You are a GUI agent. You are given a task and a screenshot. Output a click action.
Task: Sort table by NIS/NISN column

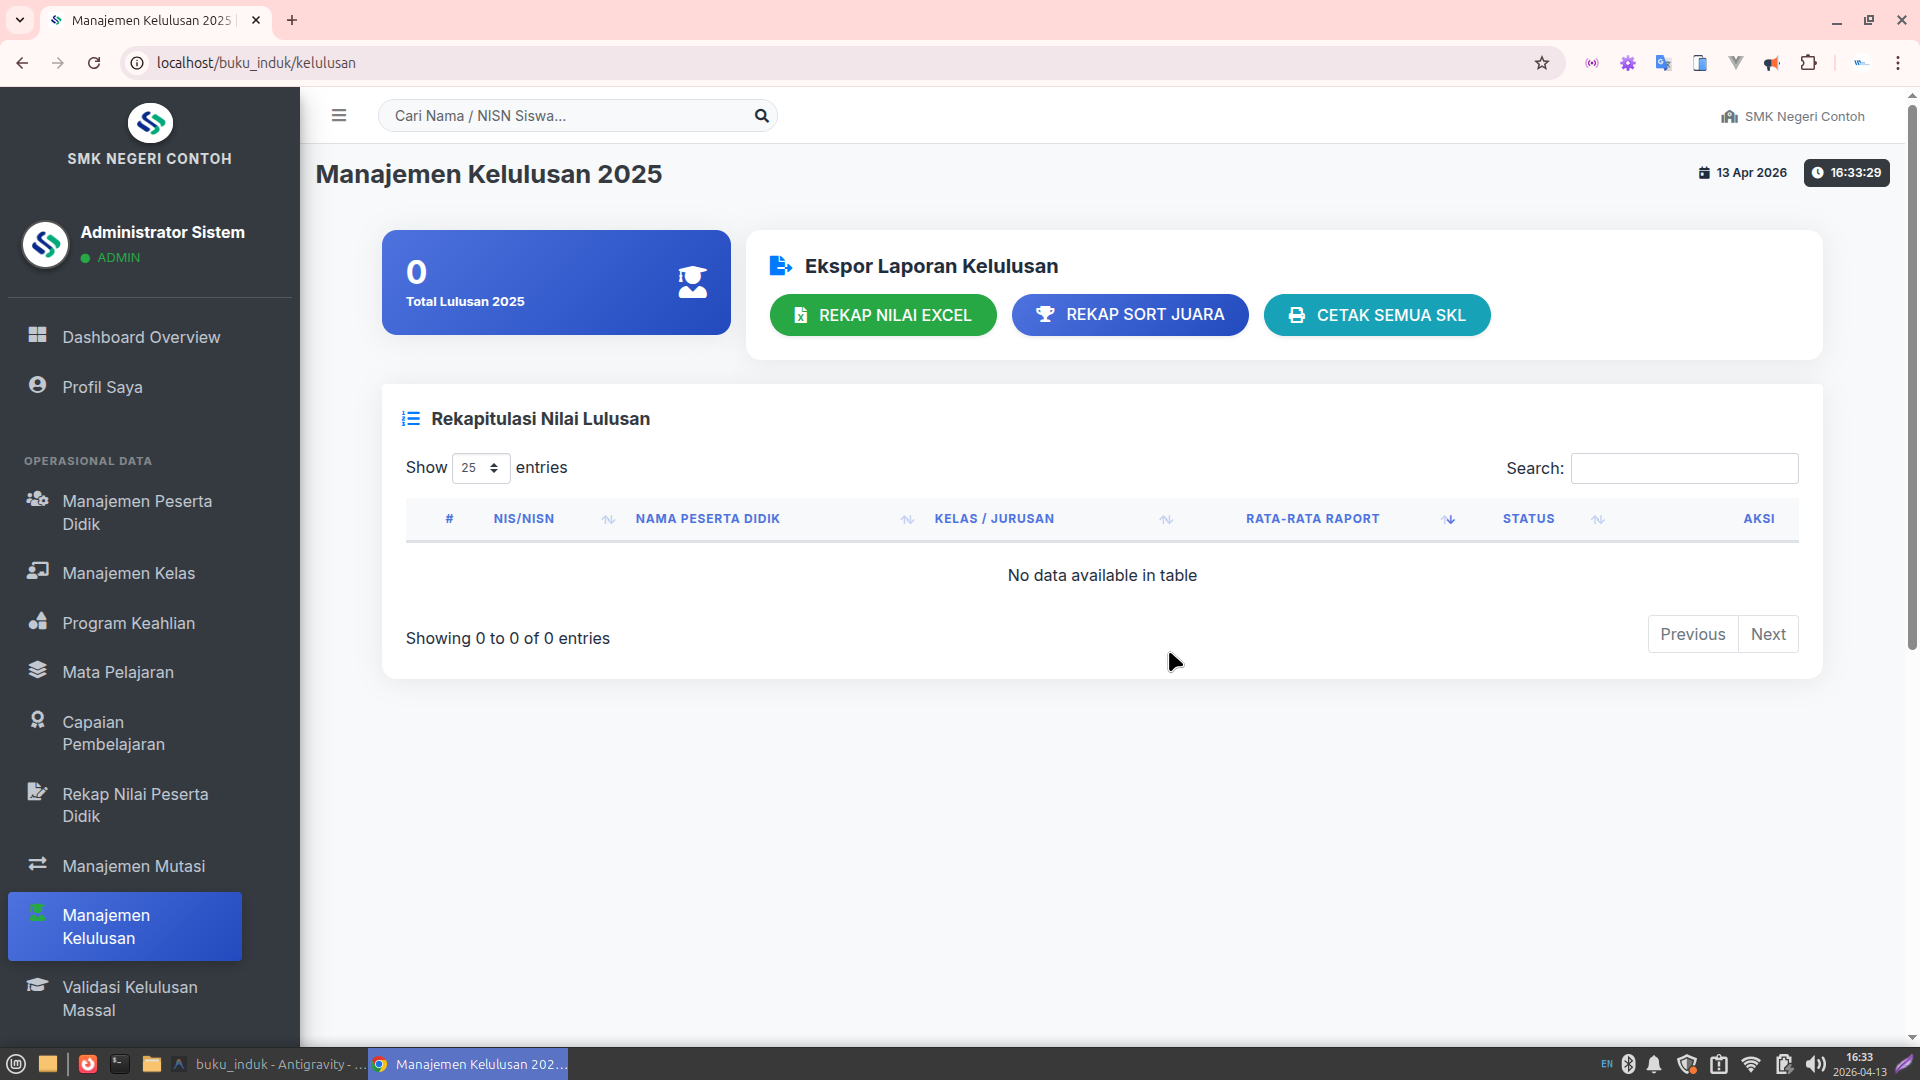point(524,519)
